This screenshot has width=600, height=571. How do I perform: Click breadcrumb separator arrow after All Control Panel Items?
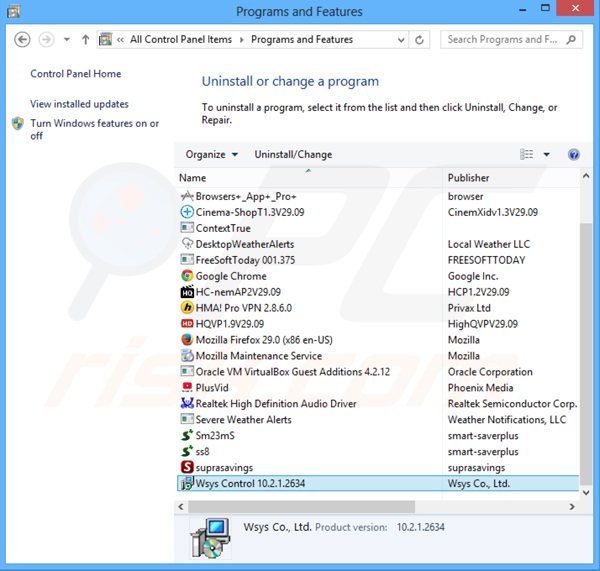241,40
